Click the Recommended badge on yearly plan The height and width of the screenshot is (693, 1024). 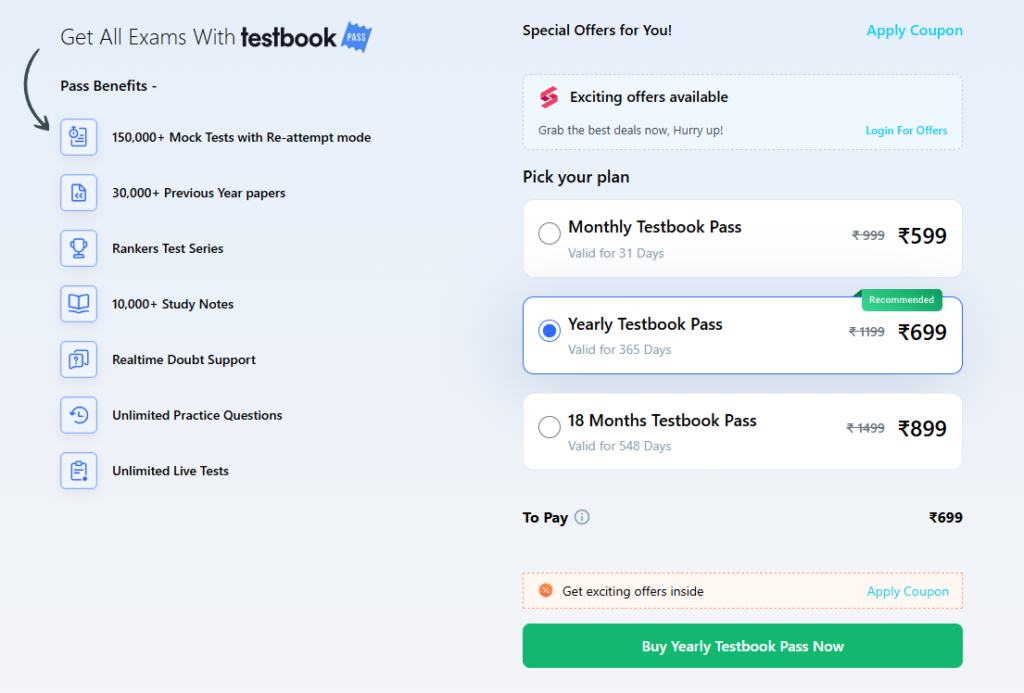(901, 300)
